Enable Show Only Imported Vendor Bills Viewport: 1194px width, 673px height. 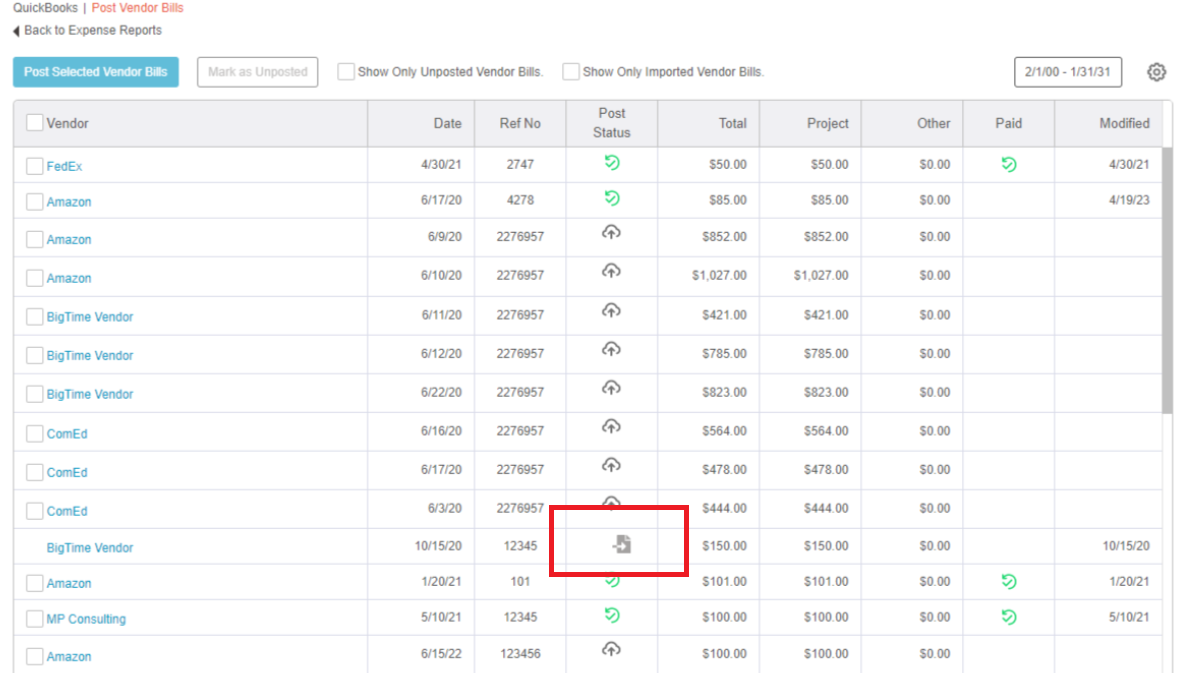click(570, 72)
